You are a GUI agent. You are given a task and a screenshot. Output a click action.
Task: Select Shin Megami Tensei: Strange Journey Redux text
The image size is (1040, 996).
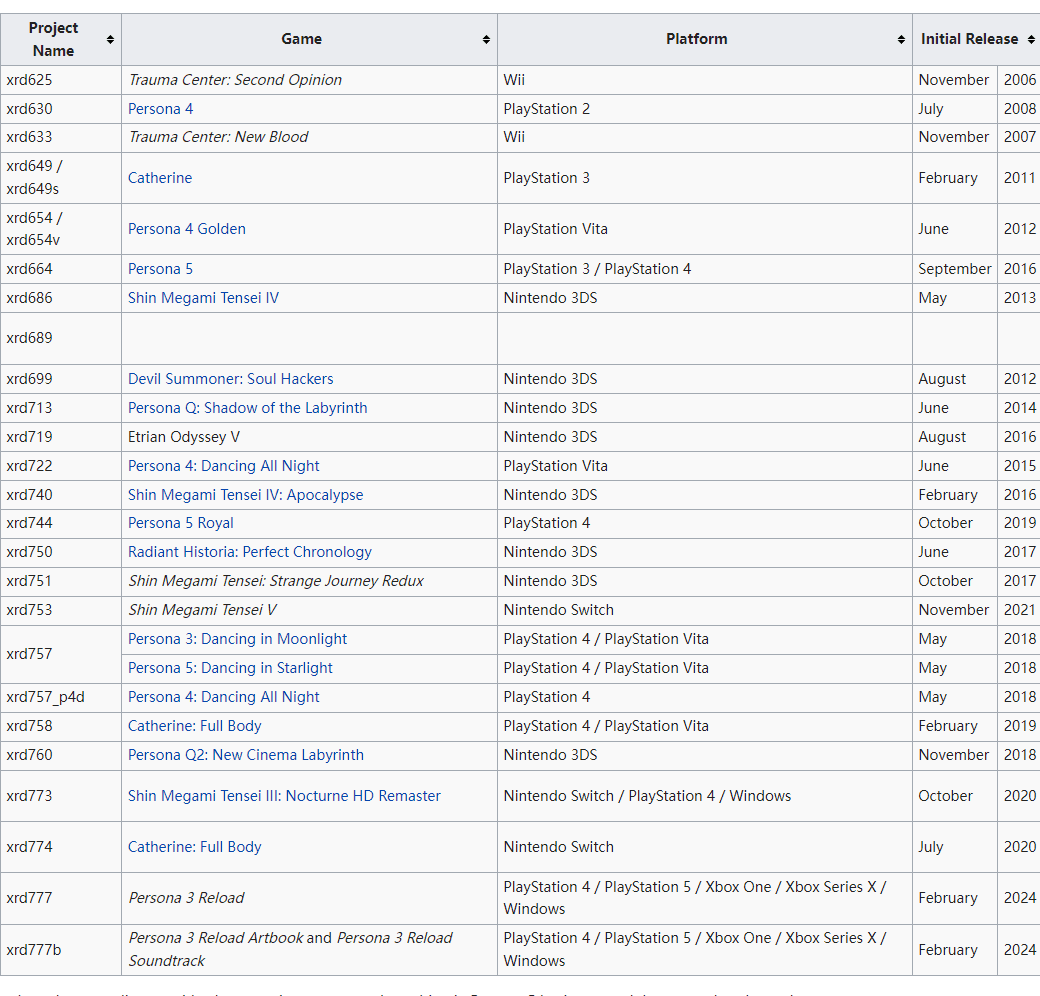276,581
